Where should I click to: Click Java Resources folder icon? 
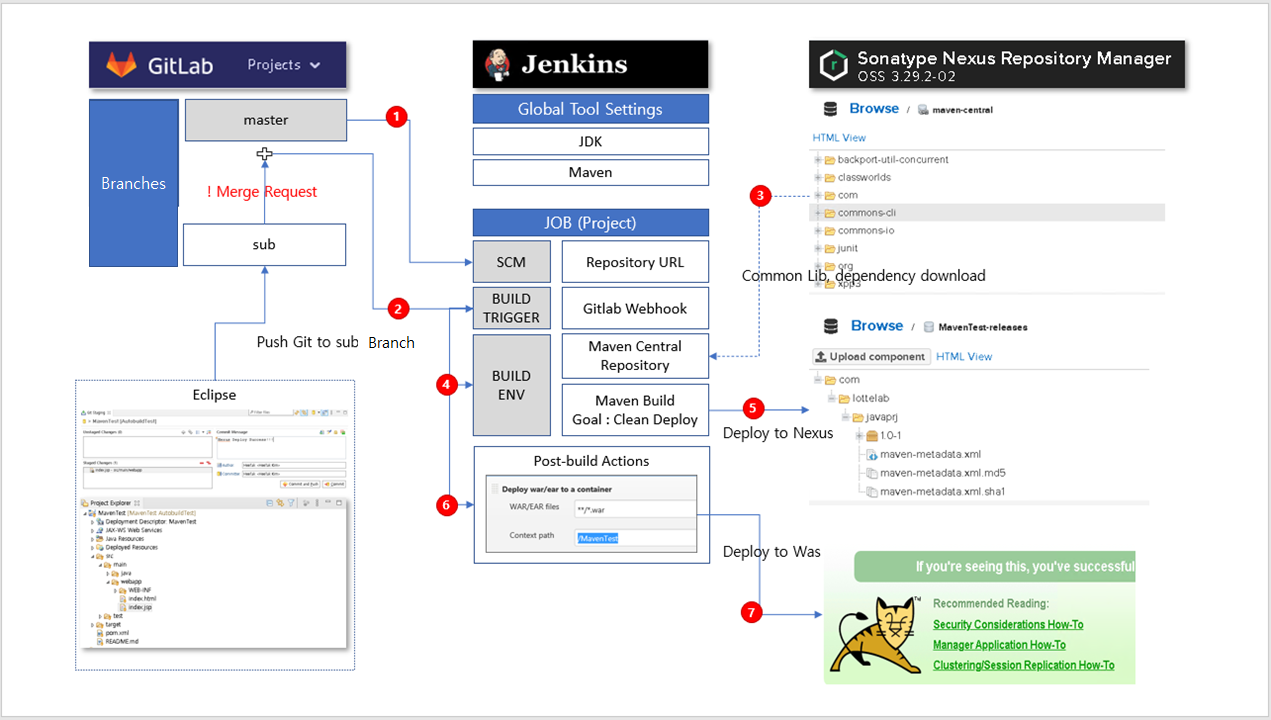[99, 539]
